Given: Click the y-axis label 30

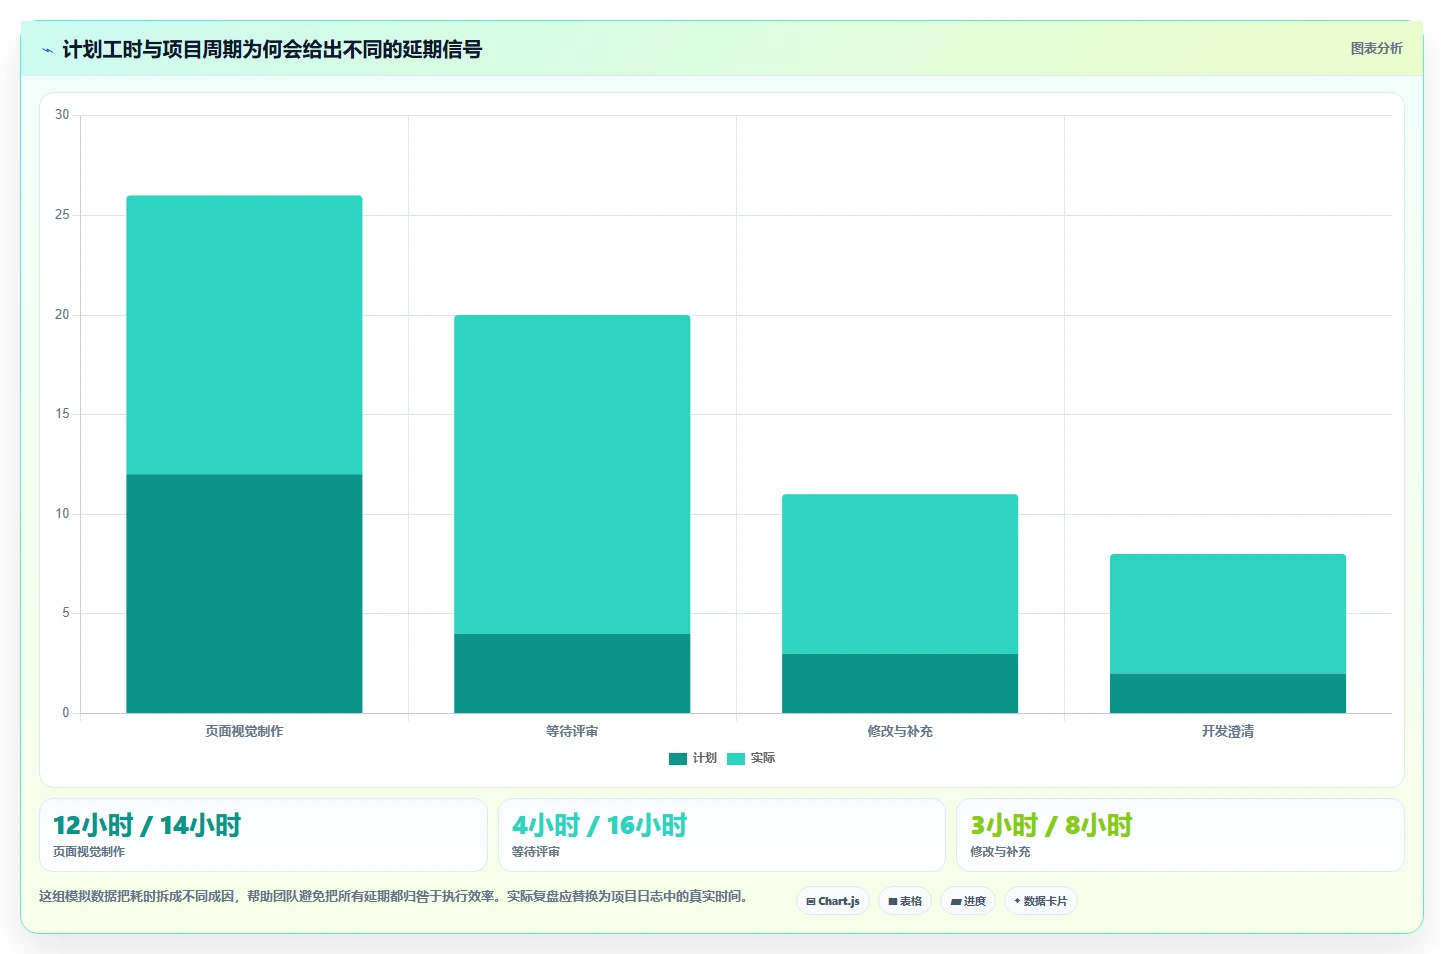Looking at the screenshot, I should click(x=62, y=115).
